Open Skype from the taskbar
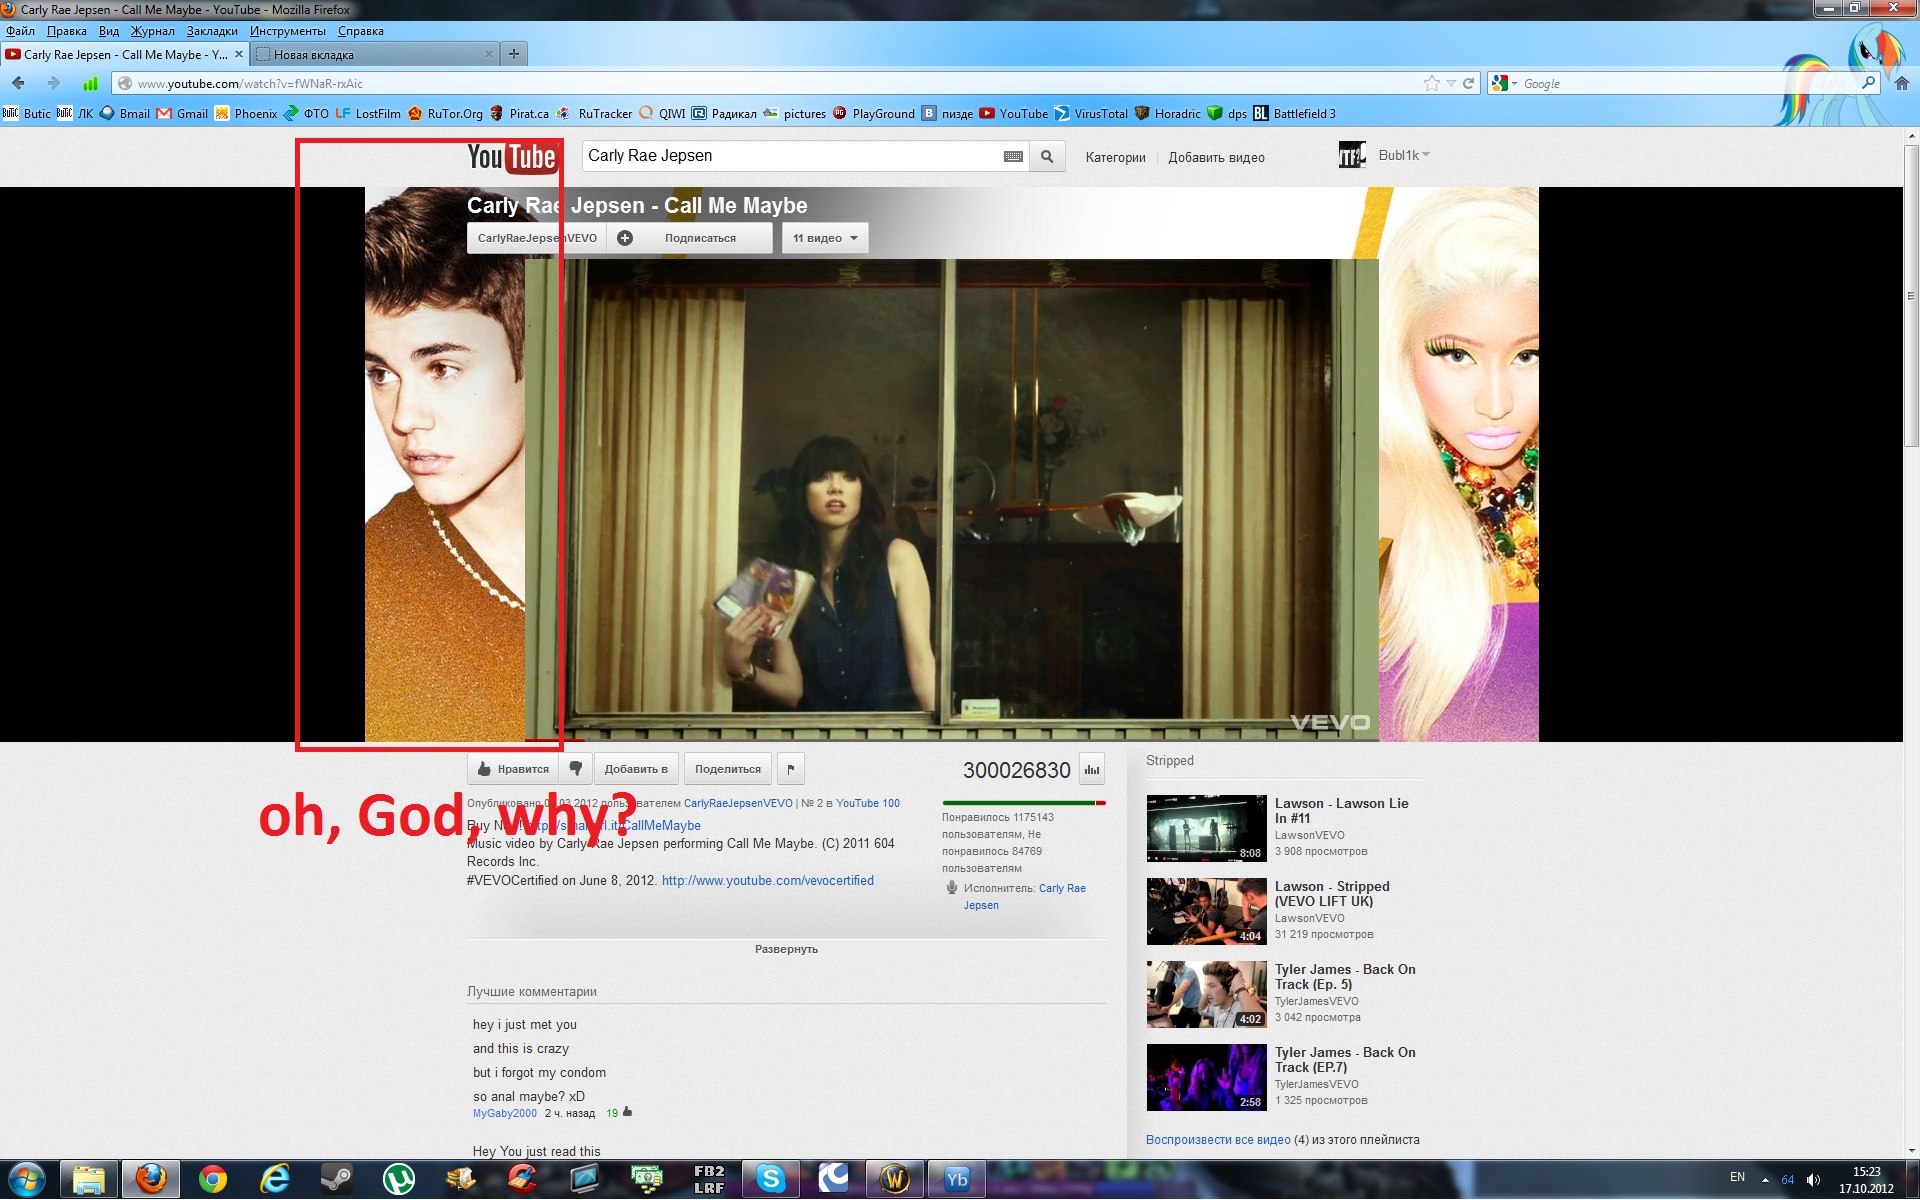 (x=770, y=1179)
